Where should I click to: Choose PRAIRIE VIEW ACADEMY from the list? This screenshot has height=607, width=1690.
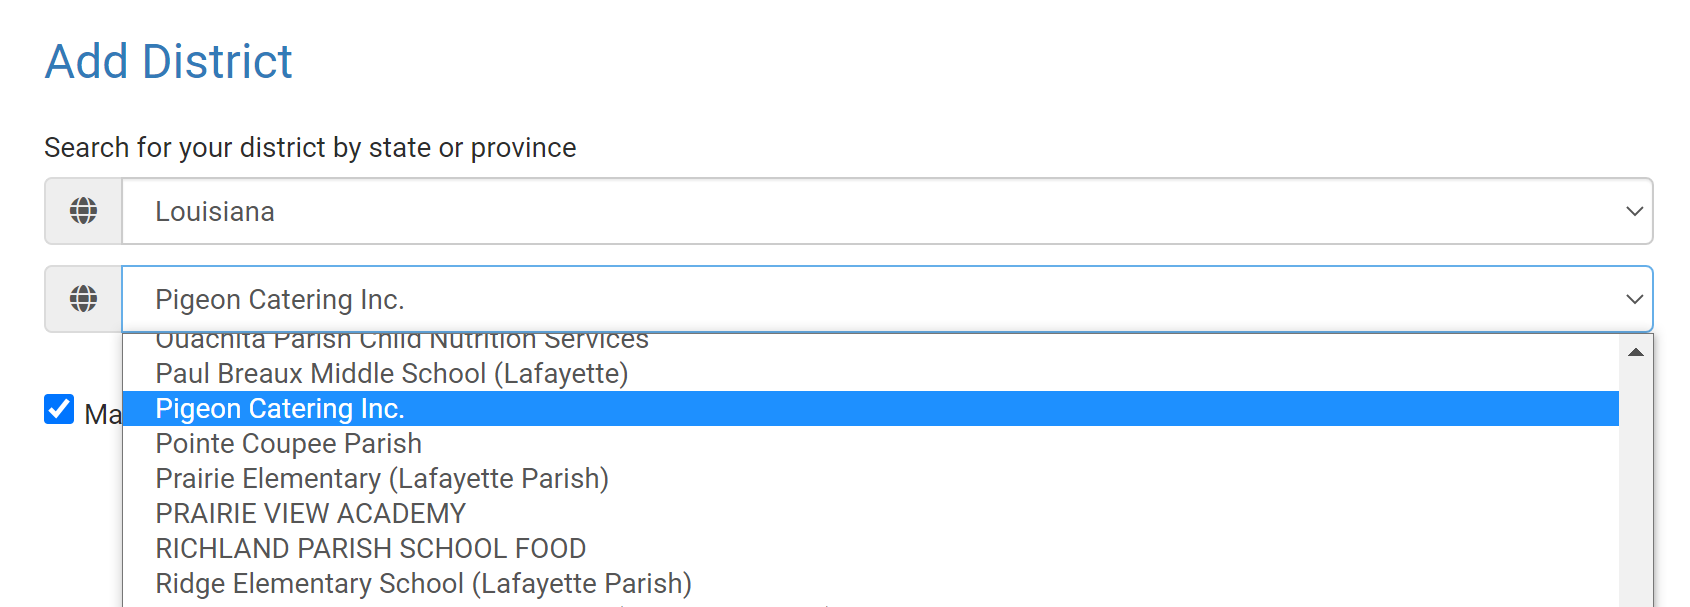(x=310, y=514)
